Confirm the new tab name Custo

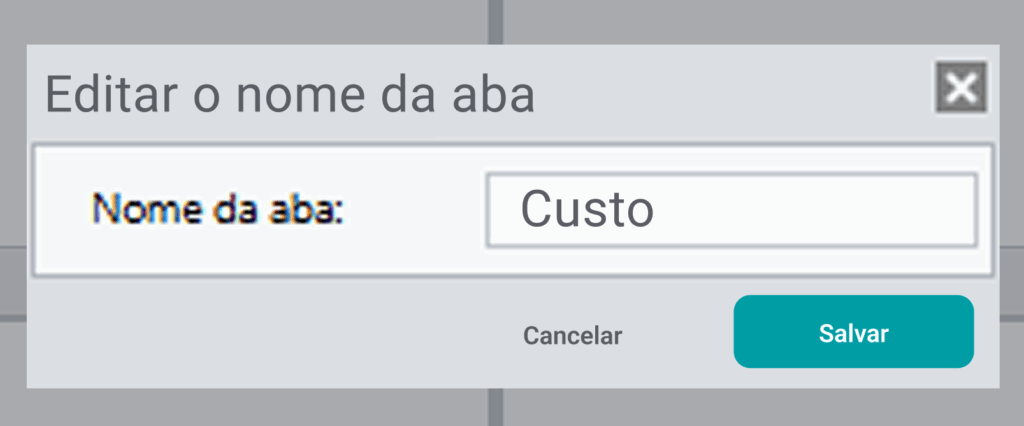(x=853, y=333)
